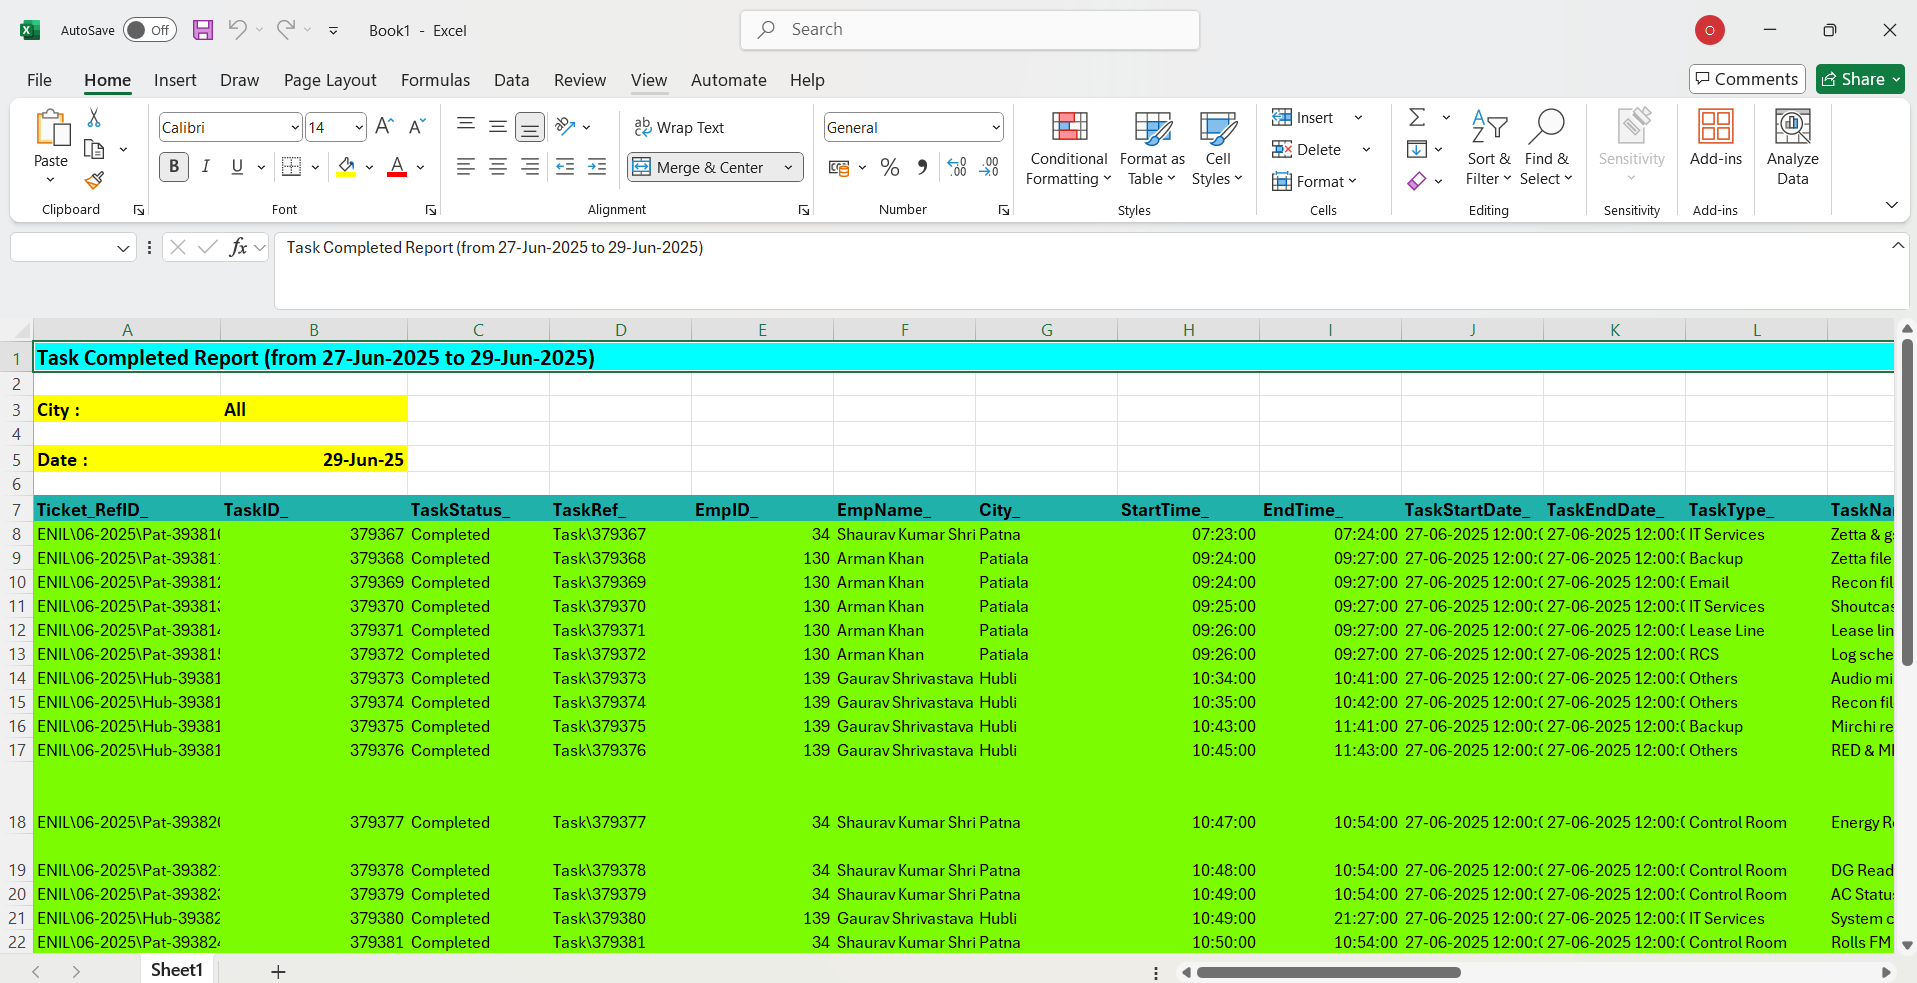1917x983 pixels.
Task: Click Increase Decimal icon
Action: pyautogui.click(x=957, y=167)
